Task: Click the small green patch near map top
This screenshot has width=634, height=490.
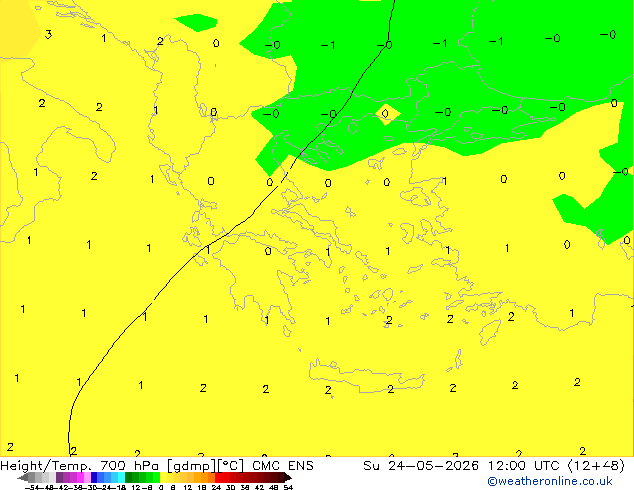Action: pos(196,23)
